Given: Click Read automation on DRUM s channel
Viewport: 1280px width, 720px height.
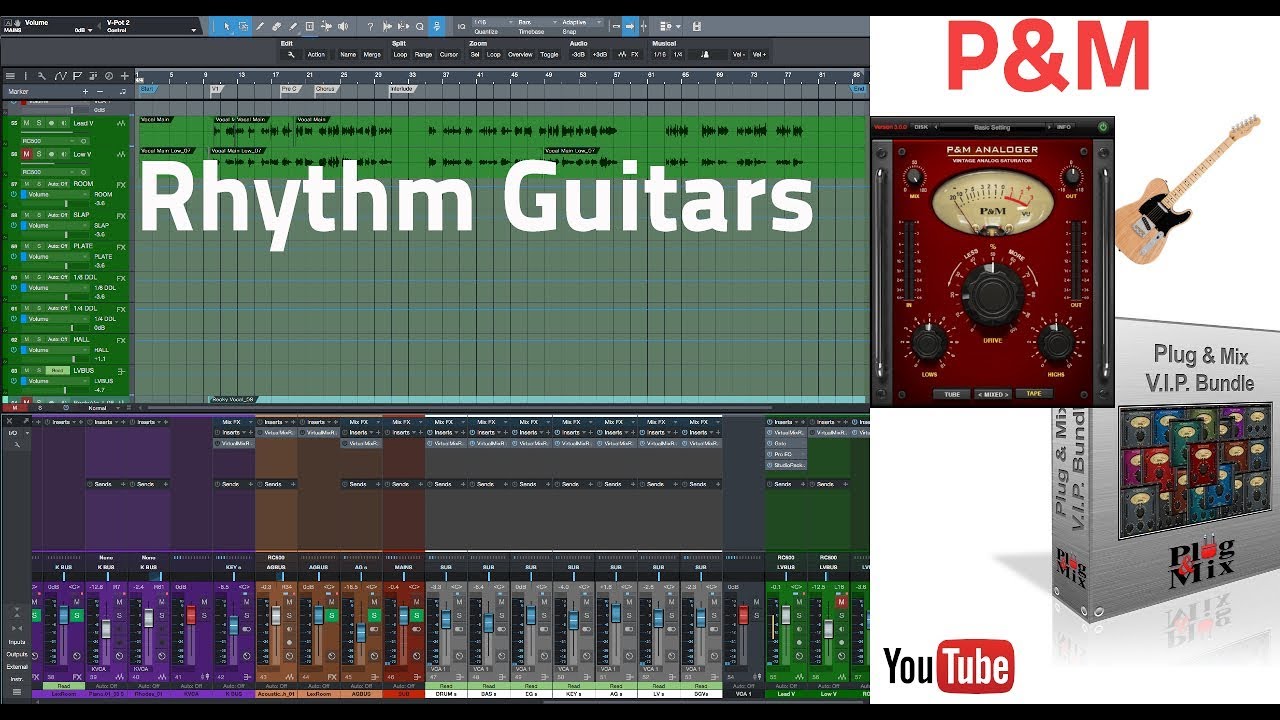Looking at the screenshot, I should [446, 686].
